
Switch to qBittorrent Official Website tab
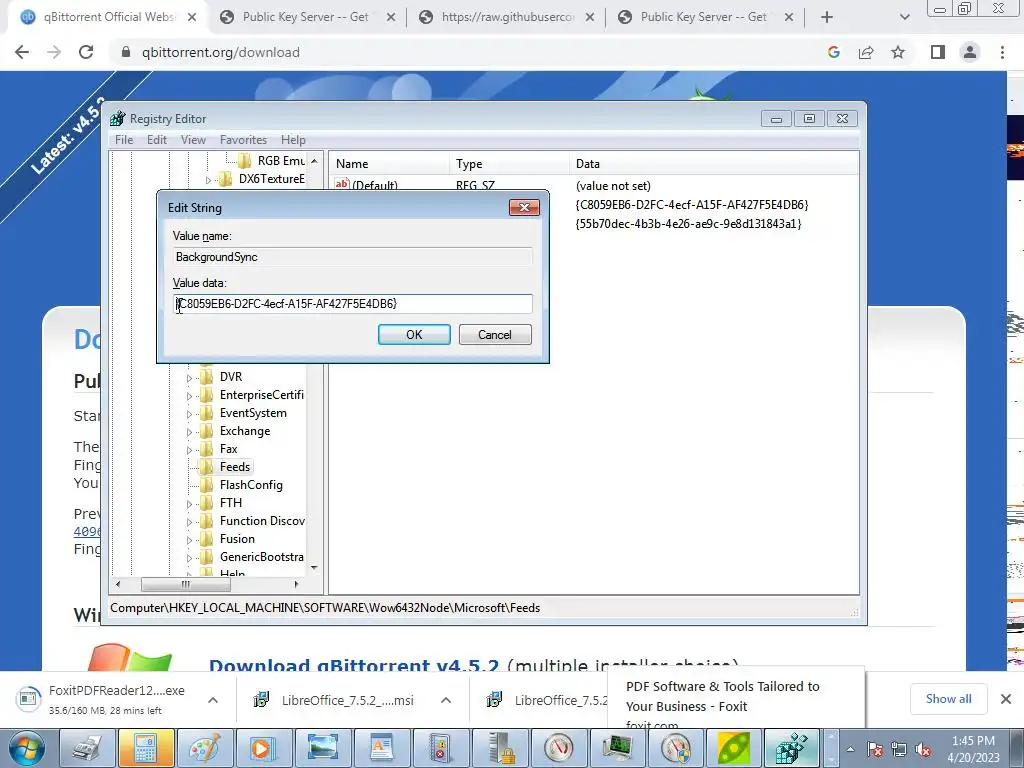tap(109, 17)
